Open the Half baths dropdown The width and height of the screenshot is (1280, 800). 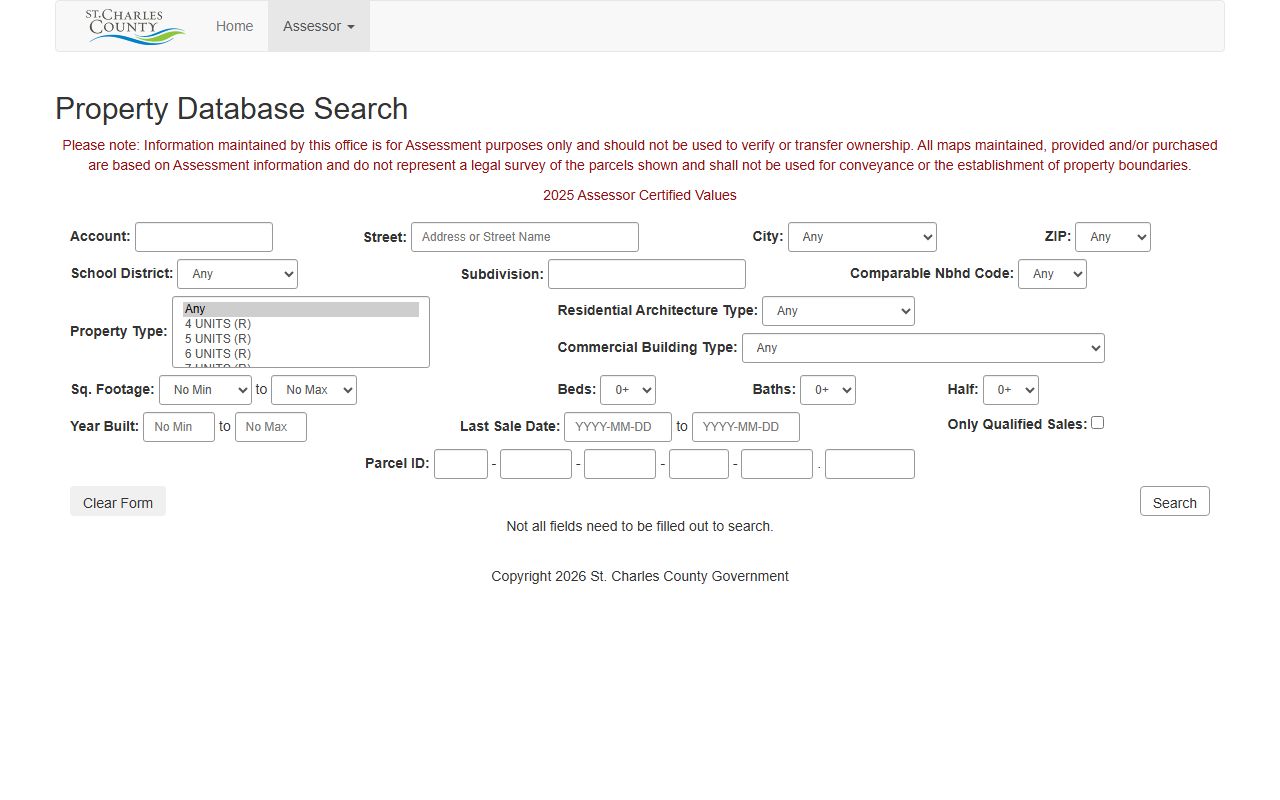click(x=1011, y=390)
